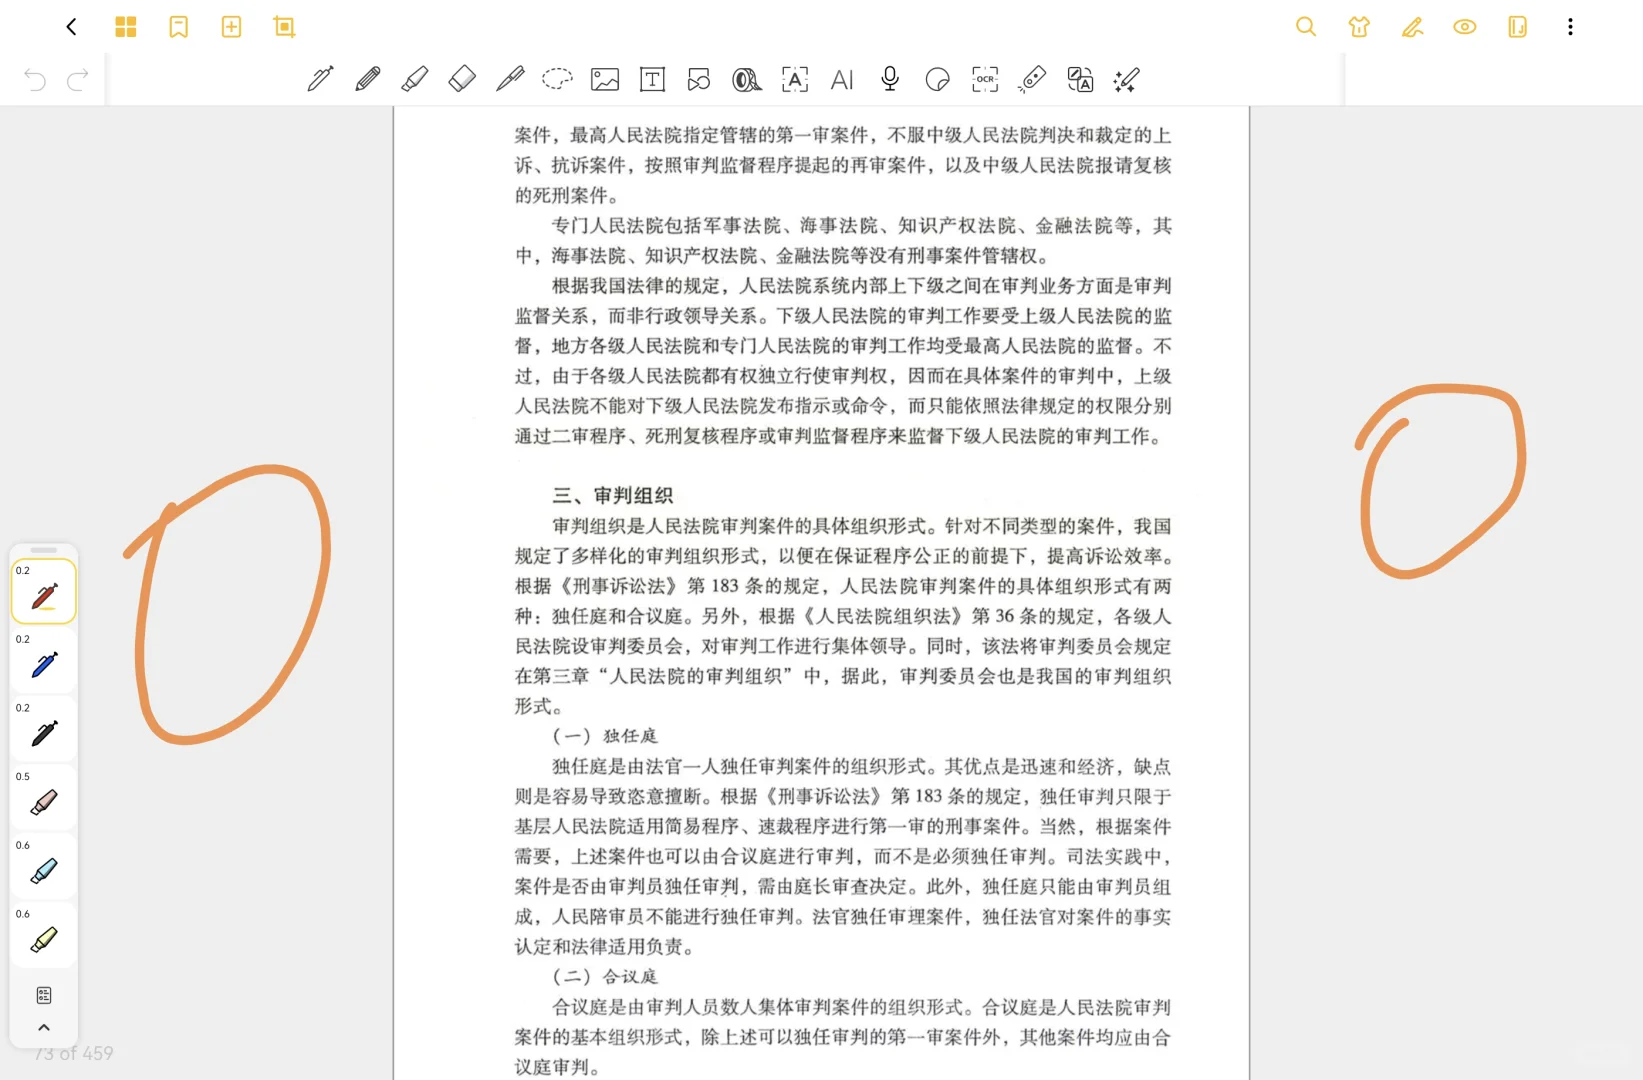Open the audio recording microphone
Image resolution: width=1643 pixels, height=1080 pixels.
889,80
